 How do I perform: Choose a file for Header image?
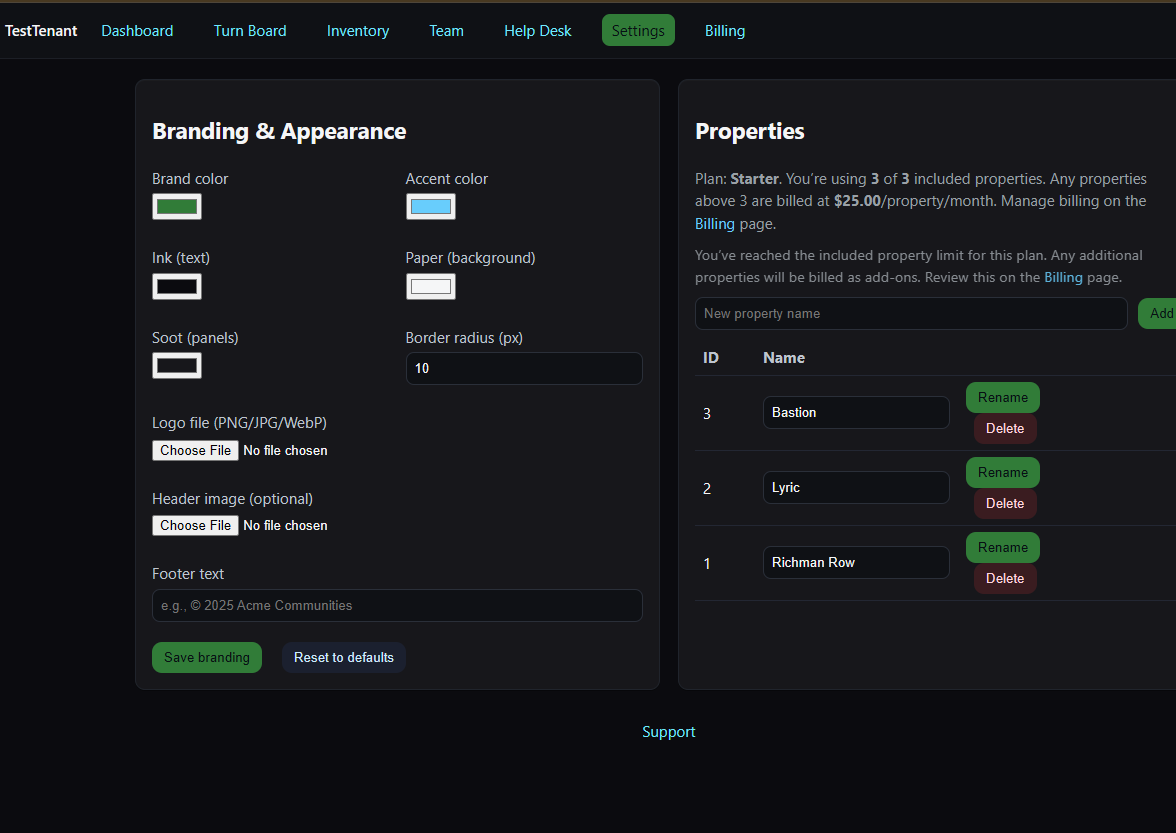click(x=196, y=526)
